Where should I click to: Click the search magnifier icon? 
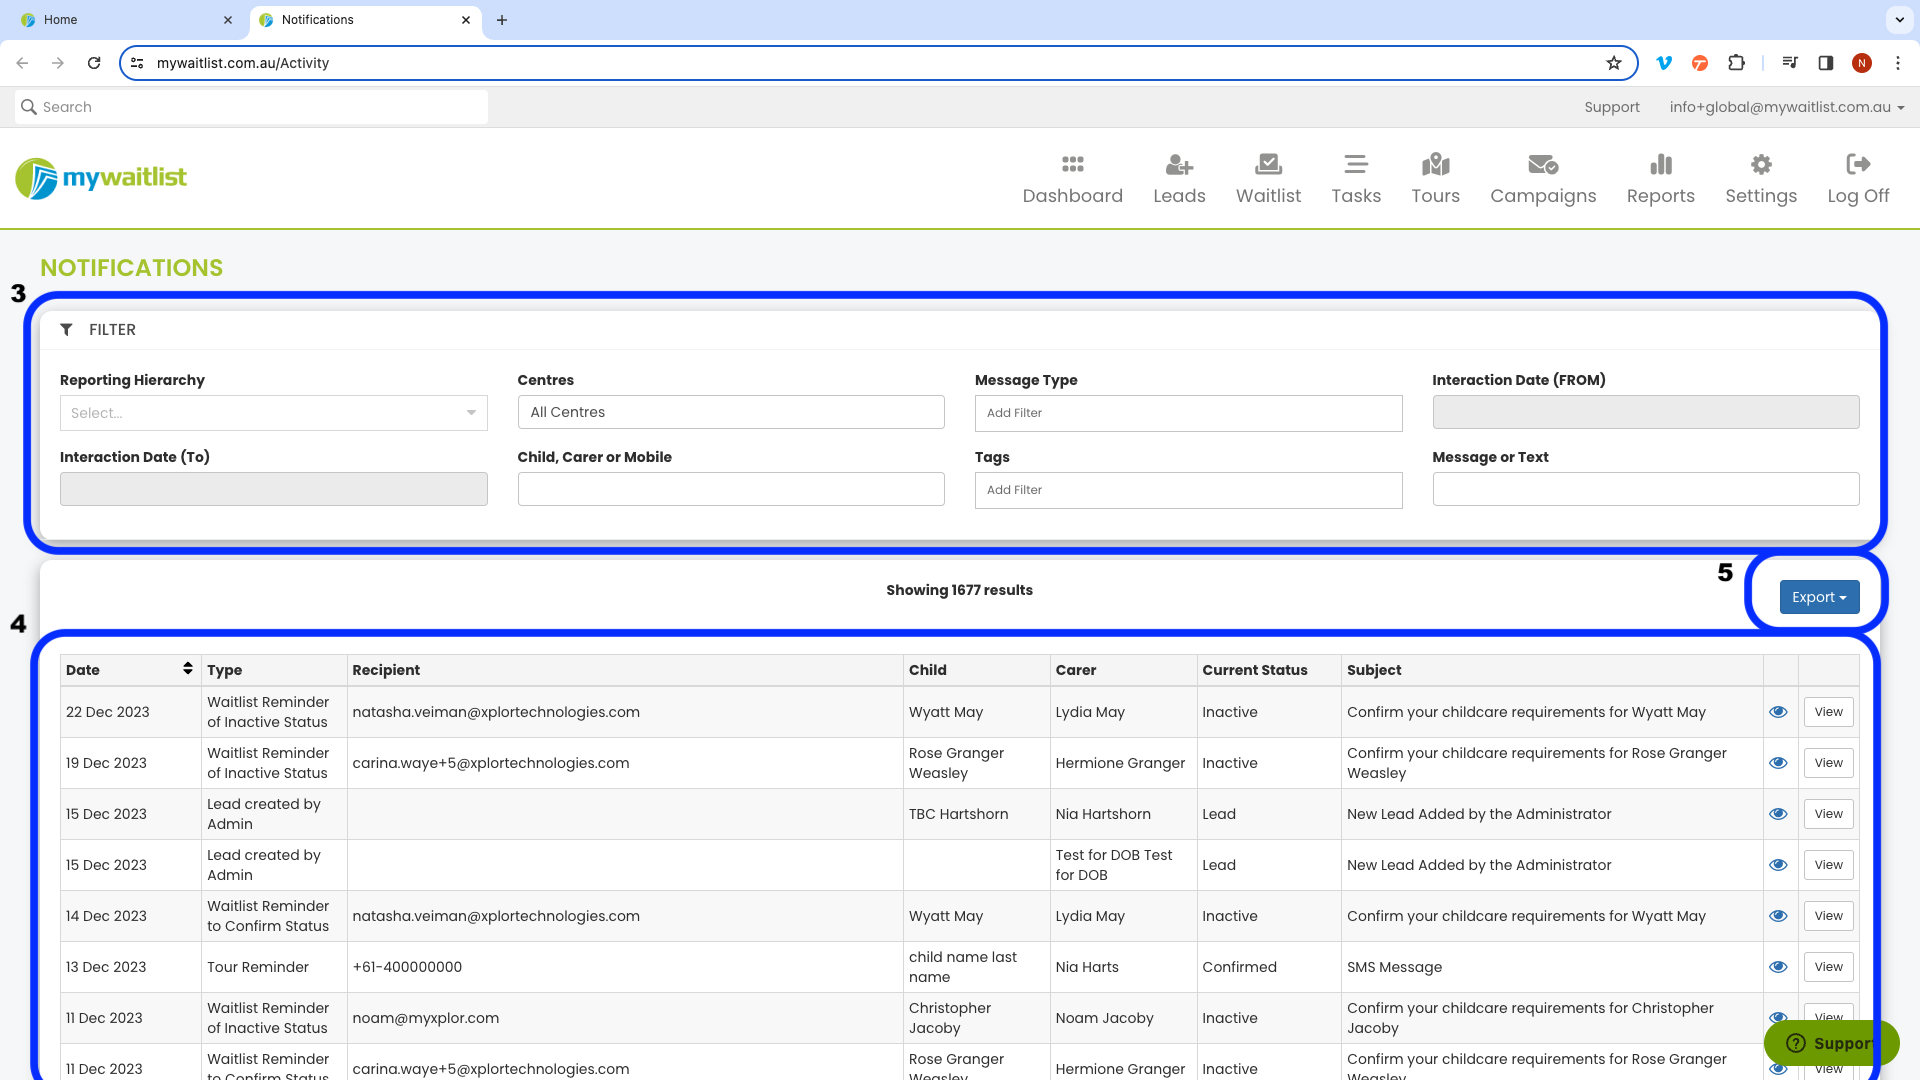(29, 107)
